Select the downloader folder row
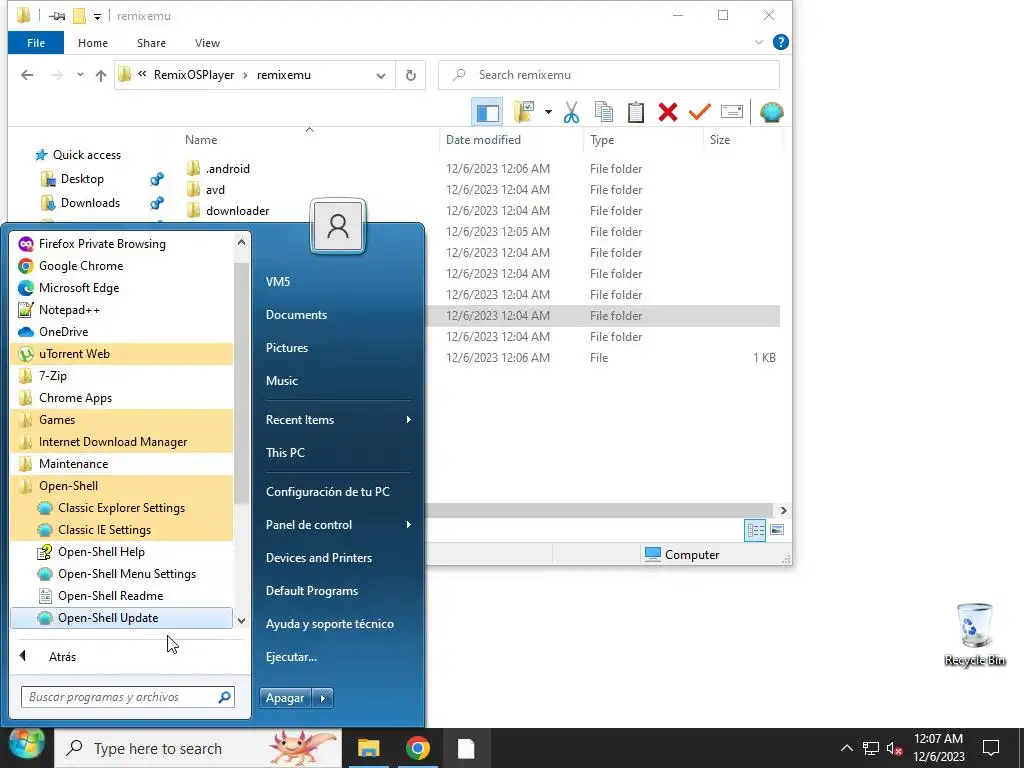Image resolution: width=1024 pixels, height=768 pixels. (x=236, y=211)
